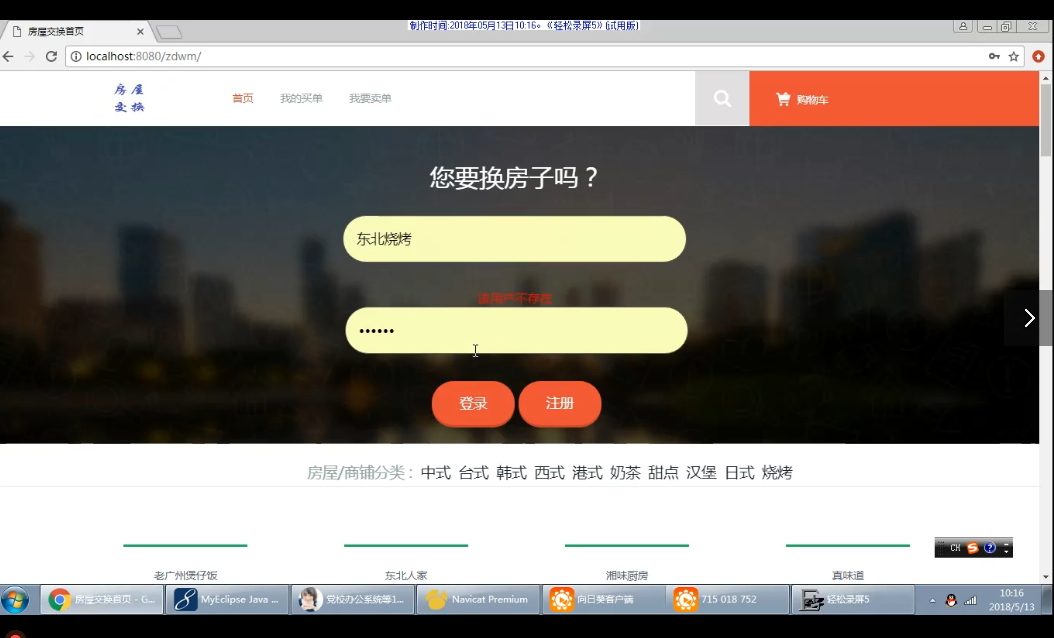
Task: Open a new tab button
Action: coord(168,32)
